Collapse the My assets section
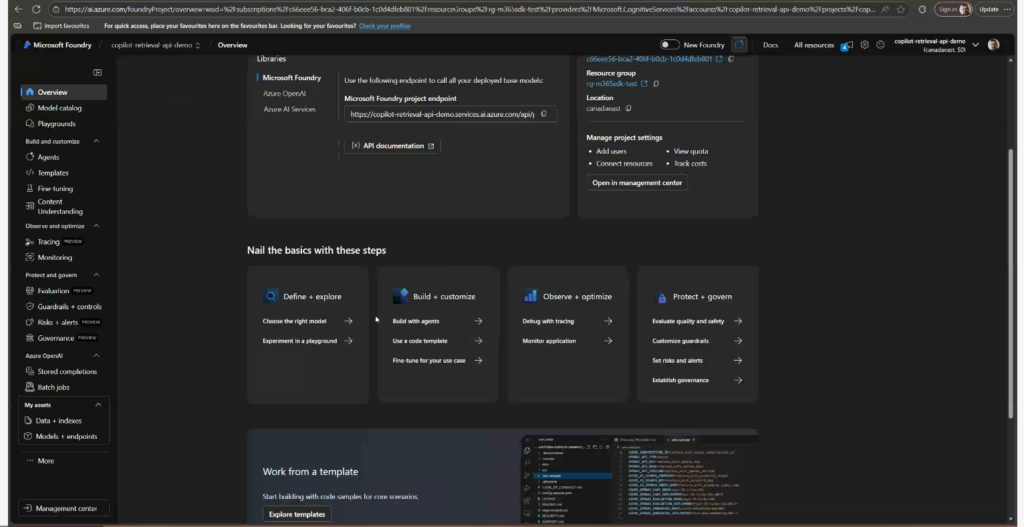 [98, 404]
